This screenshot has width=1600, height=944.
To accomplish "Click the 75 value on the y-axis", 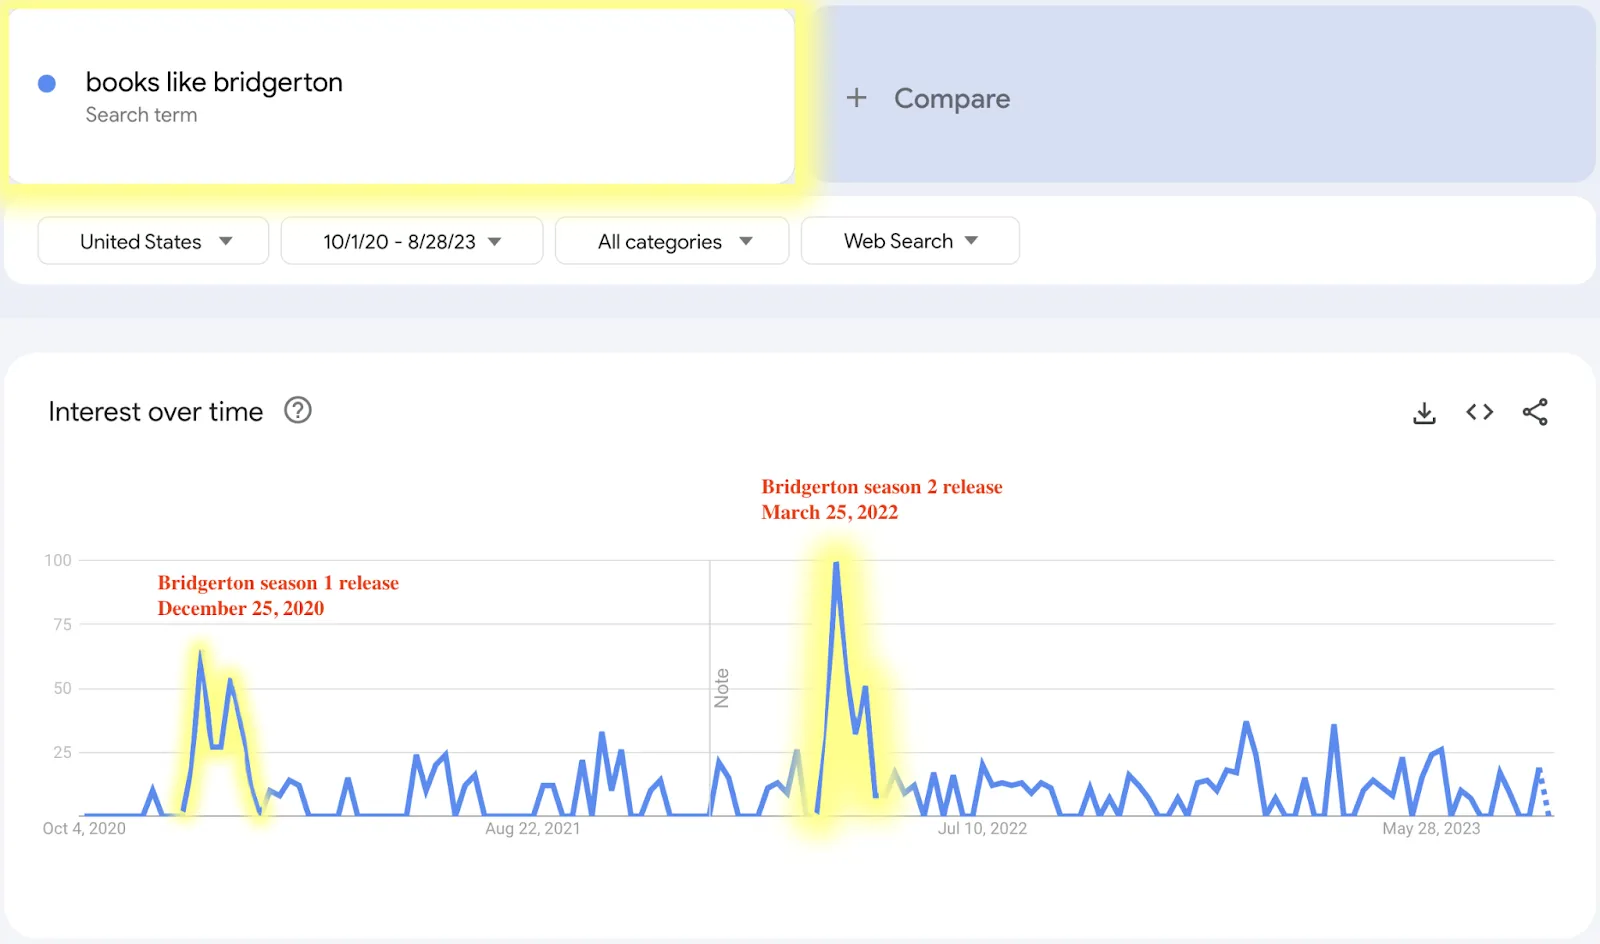I will pos(62,624).
